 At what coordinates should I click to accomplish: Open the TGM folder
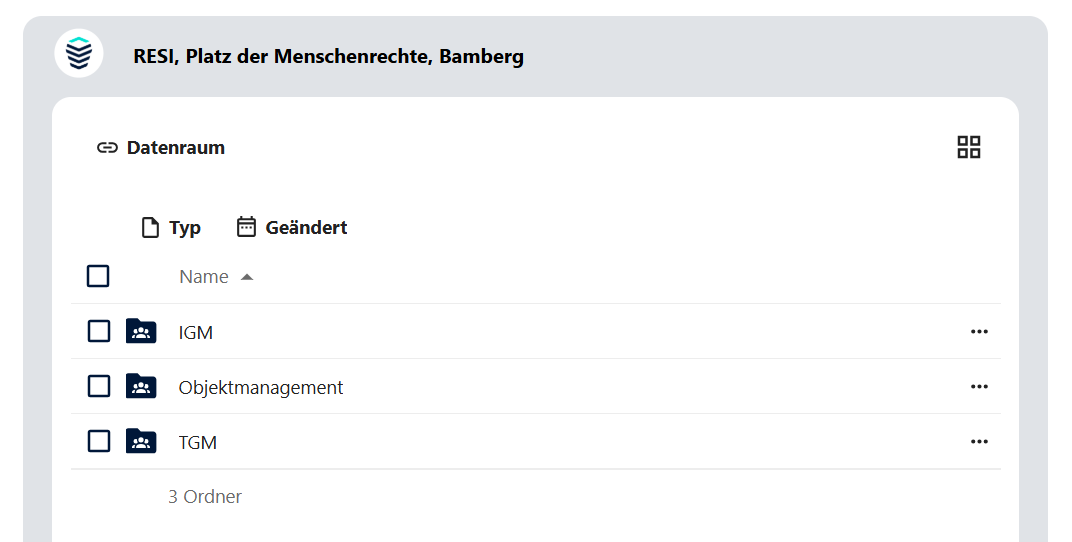click(198, 442)
